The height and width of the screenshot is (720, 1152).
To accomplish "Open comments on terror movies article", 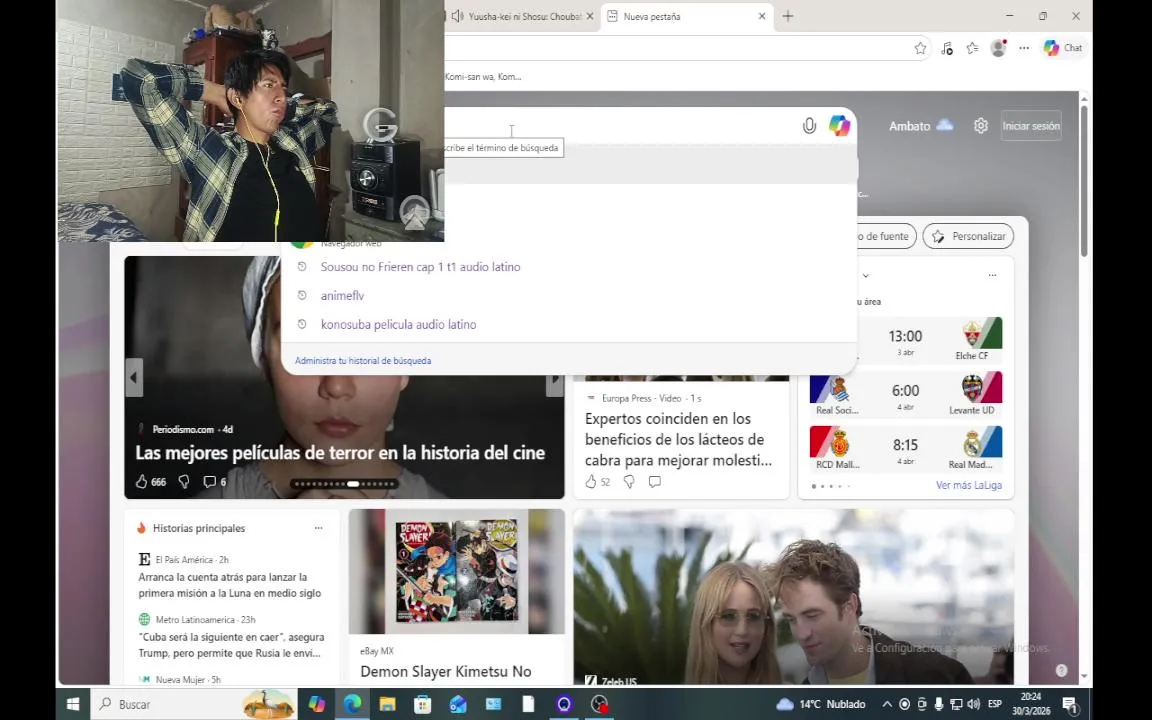I will coord(209,482).
